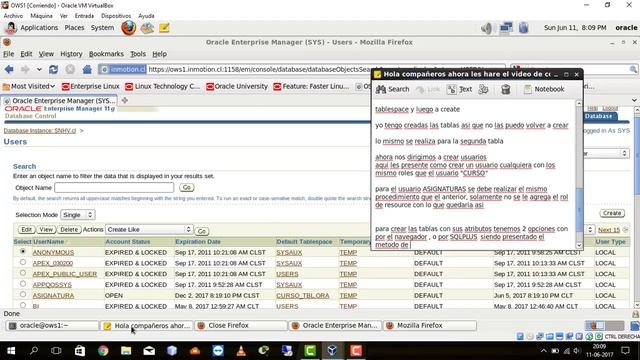The image size is (640, 360).
Task: Click the View button above users table
Action: [x=46, y=229]
